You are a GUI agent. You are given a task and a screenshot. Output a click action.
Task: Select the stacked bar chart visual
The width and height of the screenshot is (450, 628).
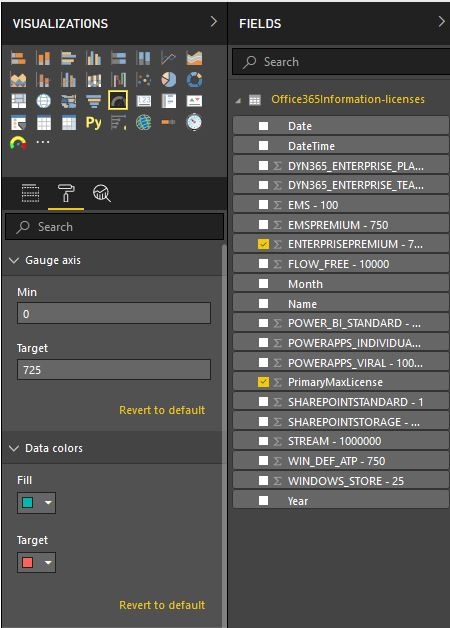point(18,58)
